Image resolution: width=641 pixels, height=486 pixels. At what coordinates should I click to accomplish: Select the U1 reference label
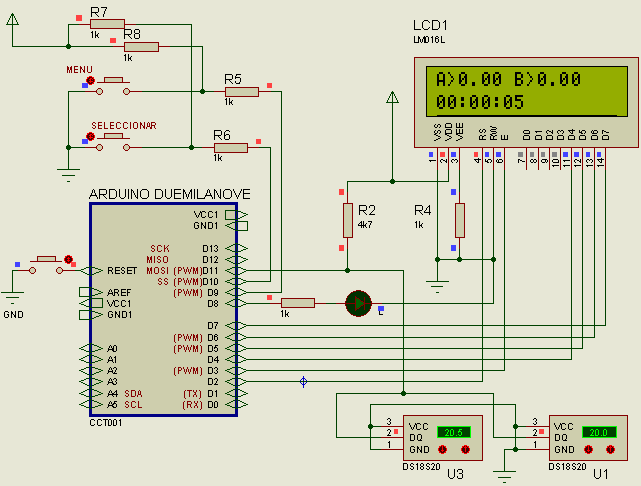(x=601, y=474)
